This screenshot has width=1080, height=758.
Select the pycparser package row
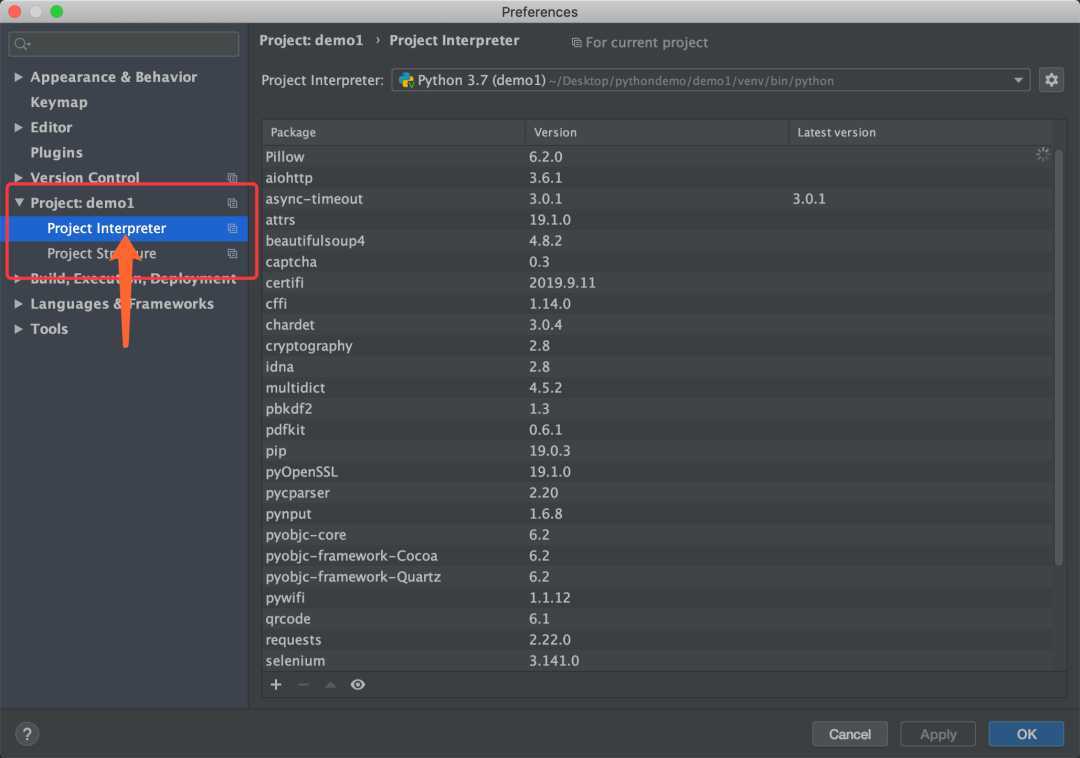coord(657,493)
